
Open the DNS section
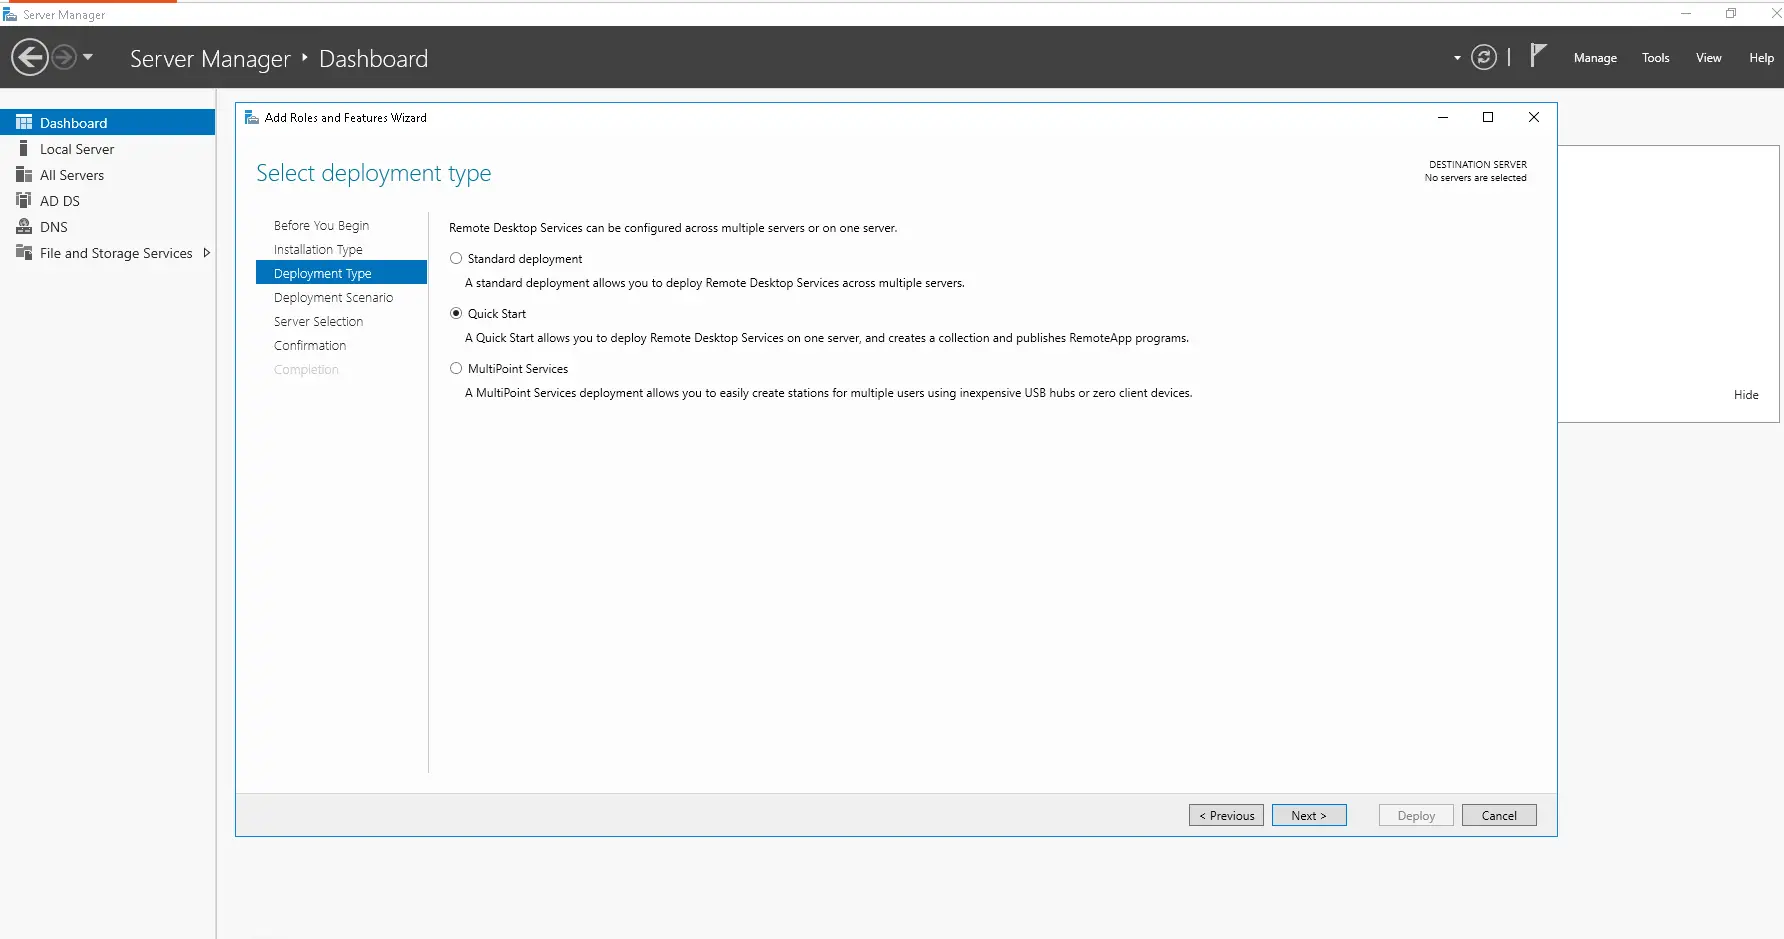52,226
